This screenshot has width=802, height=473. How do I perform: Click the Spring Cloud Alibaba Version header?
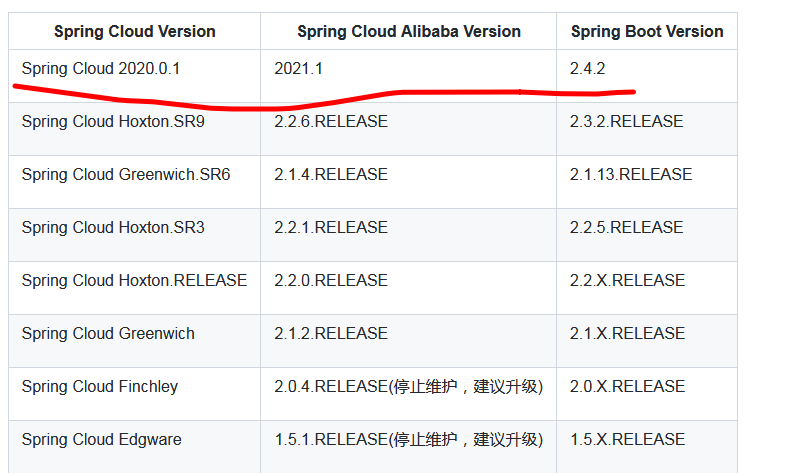pyautogui.click(x=408, y=32)
